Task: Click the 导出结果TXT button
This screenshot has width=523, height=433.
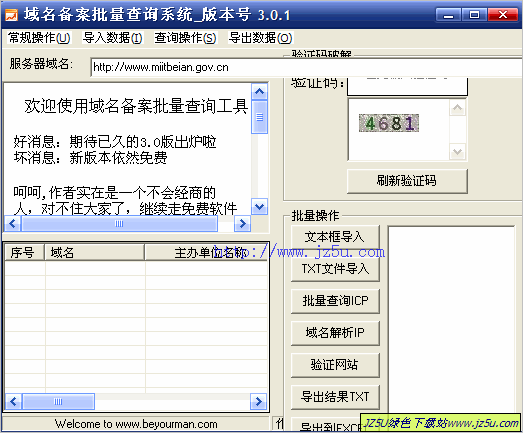Action: click(x=335, y=397)
